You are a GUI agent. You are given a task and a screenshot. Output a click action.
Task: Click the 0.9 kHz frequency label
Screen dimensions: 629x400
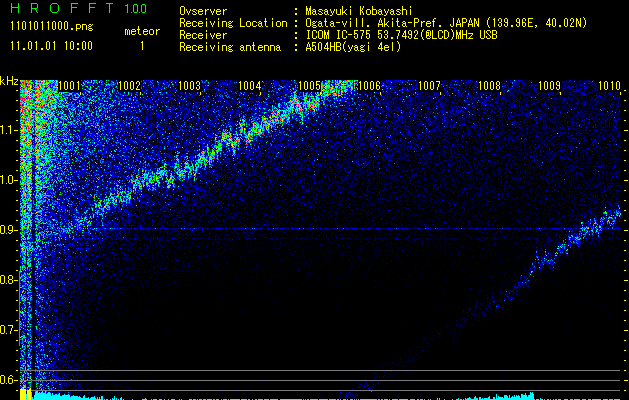tap(9, 230)
